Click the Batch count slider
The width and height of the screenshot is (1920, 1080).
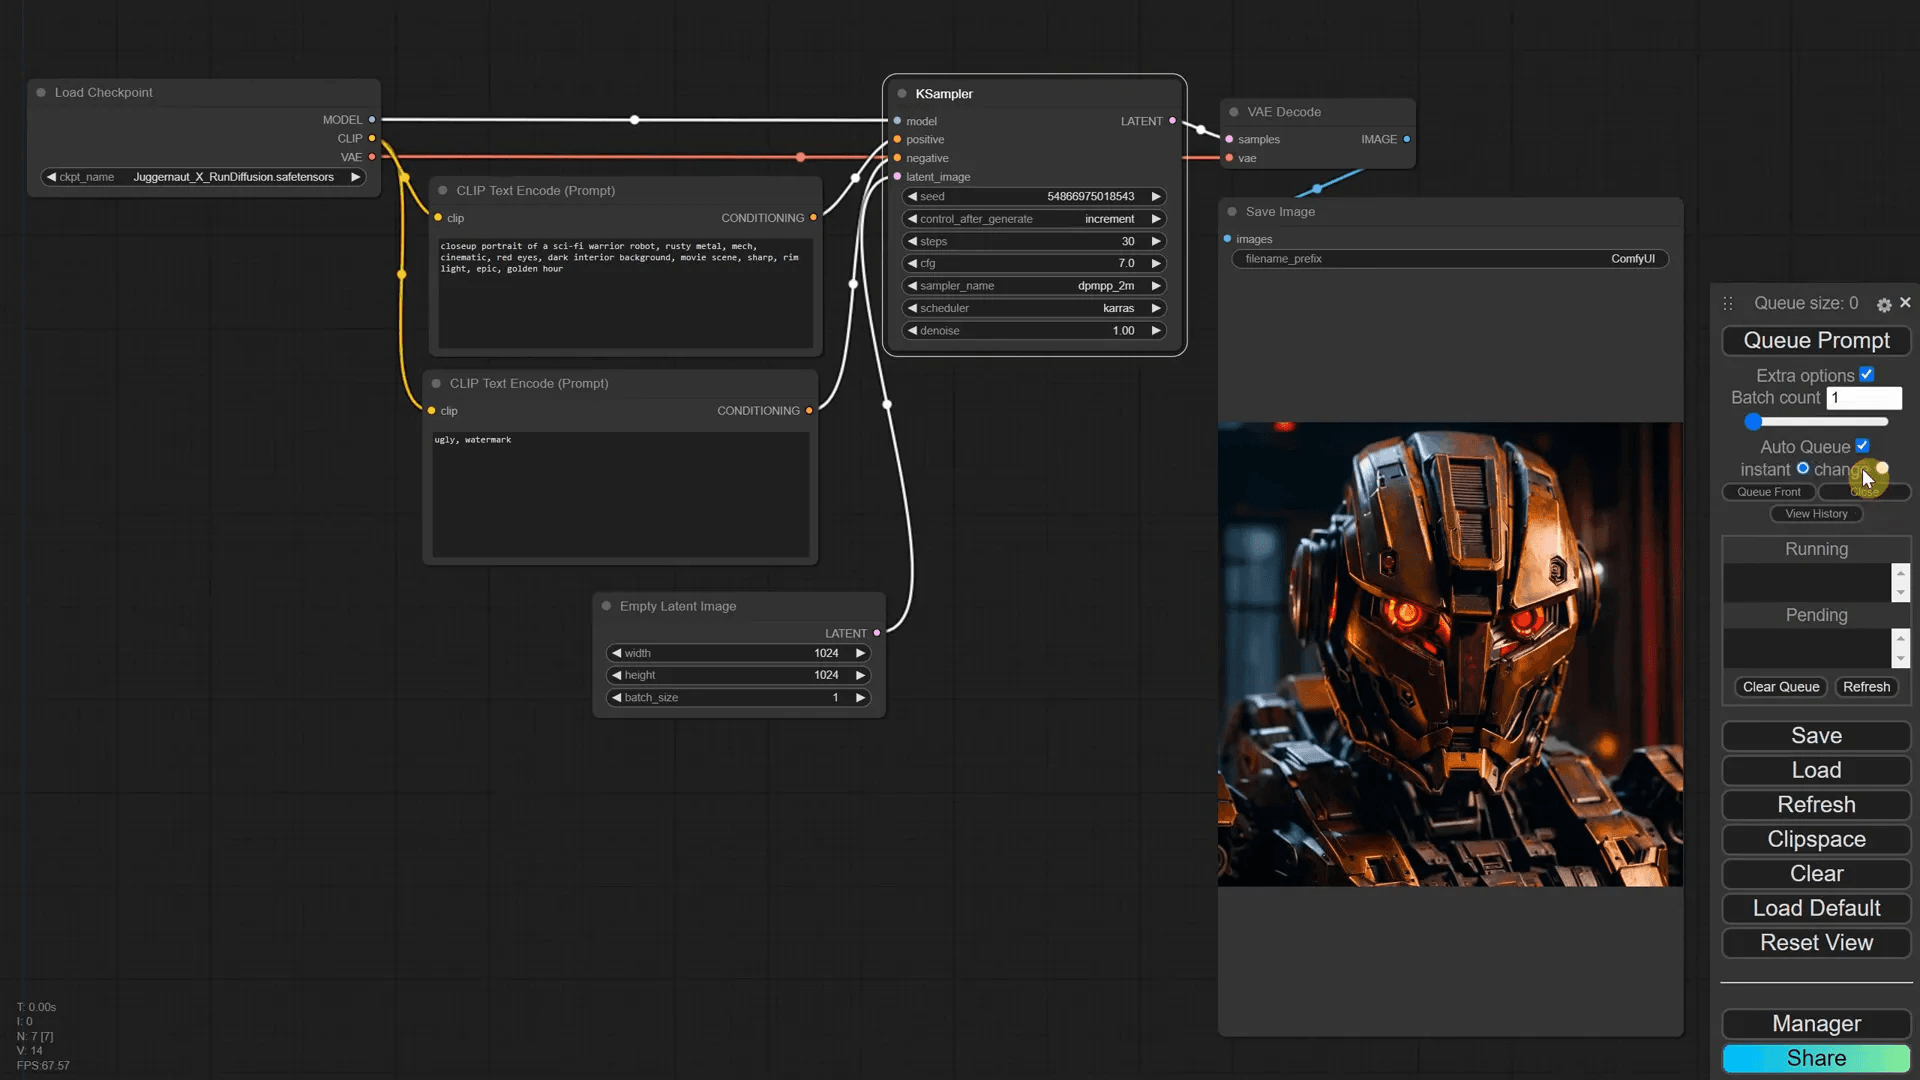(x=1816, y=422)
